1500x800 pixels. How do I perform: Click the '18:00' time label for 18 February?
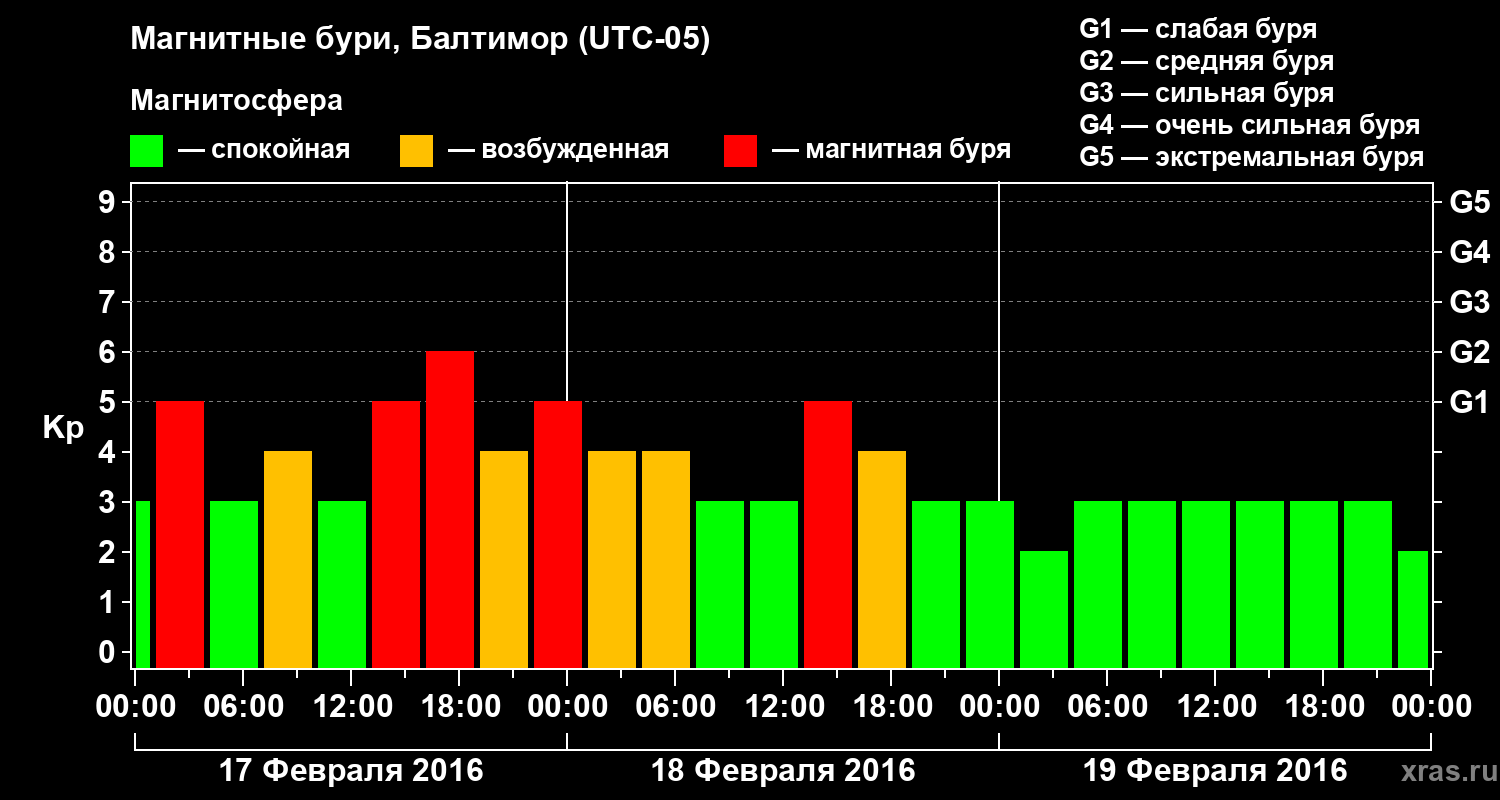point(891,707)
